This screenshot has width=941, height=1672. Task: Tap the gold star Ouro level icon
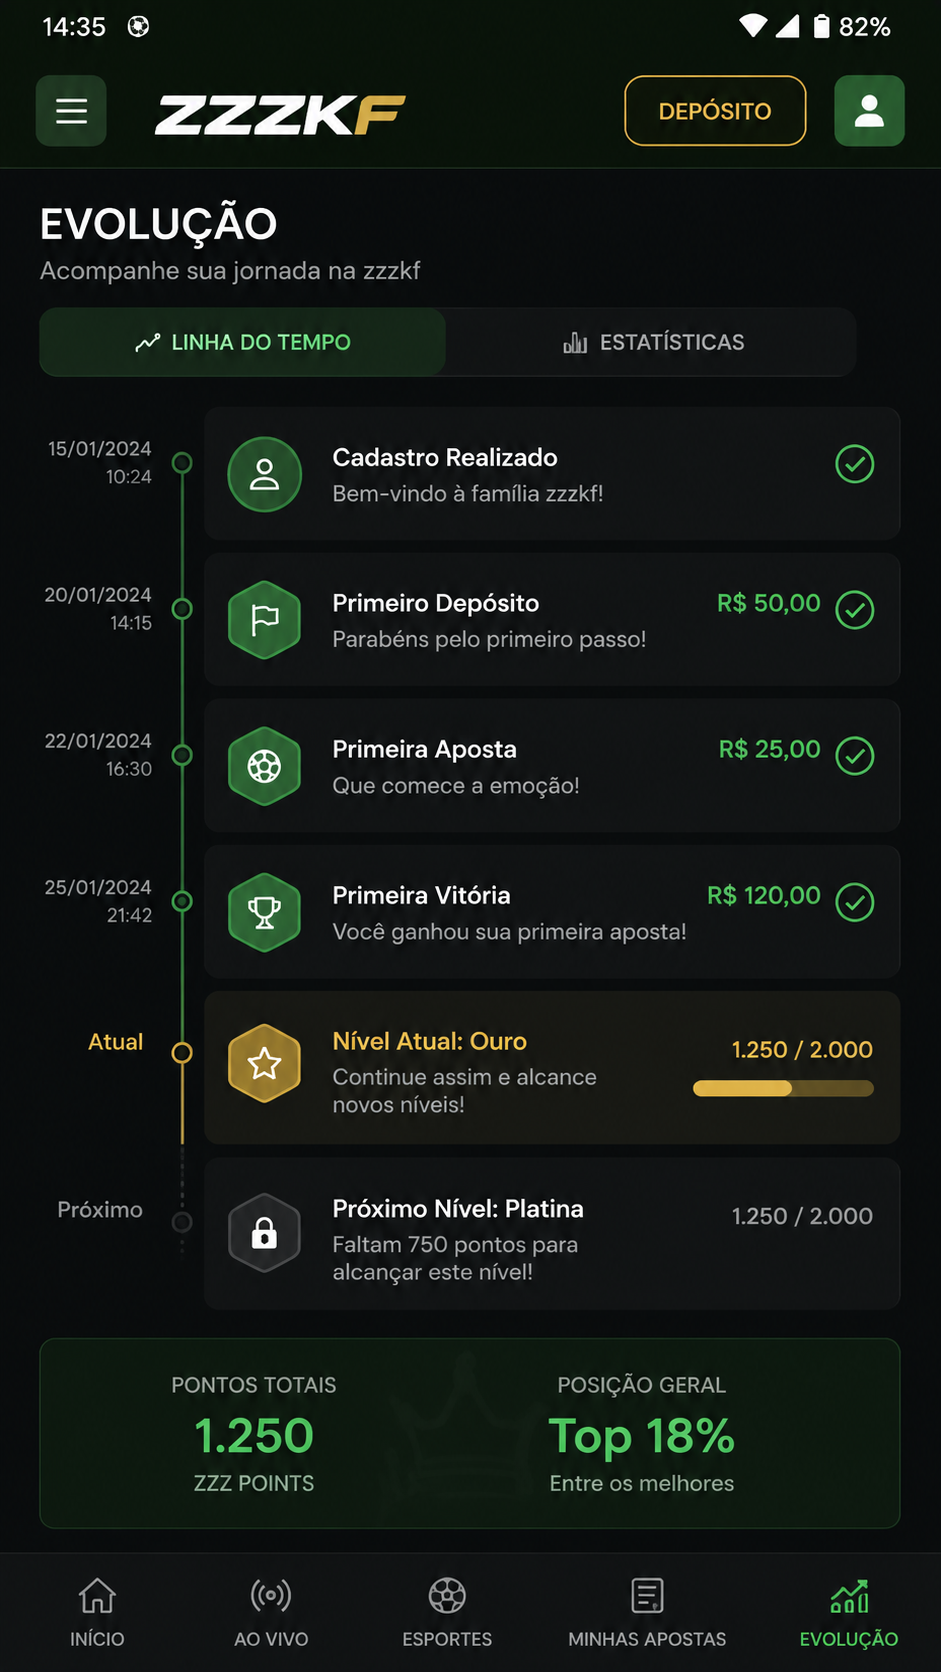pyautogui.click(x=265, y=1063)
